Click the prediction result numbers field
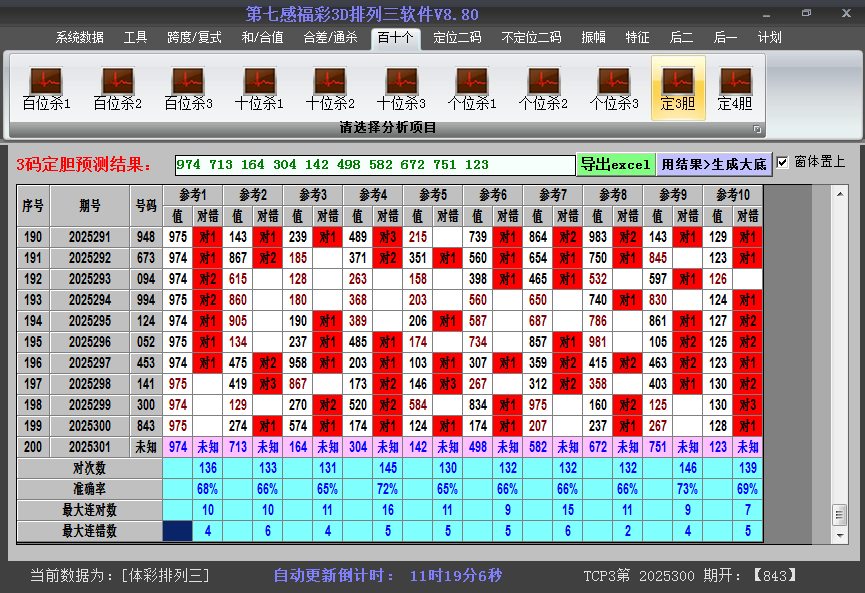 (374, 165)
